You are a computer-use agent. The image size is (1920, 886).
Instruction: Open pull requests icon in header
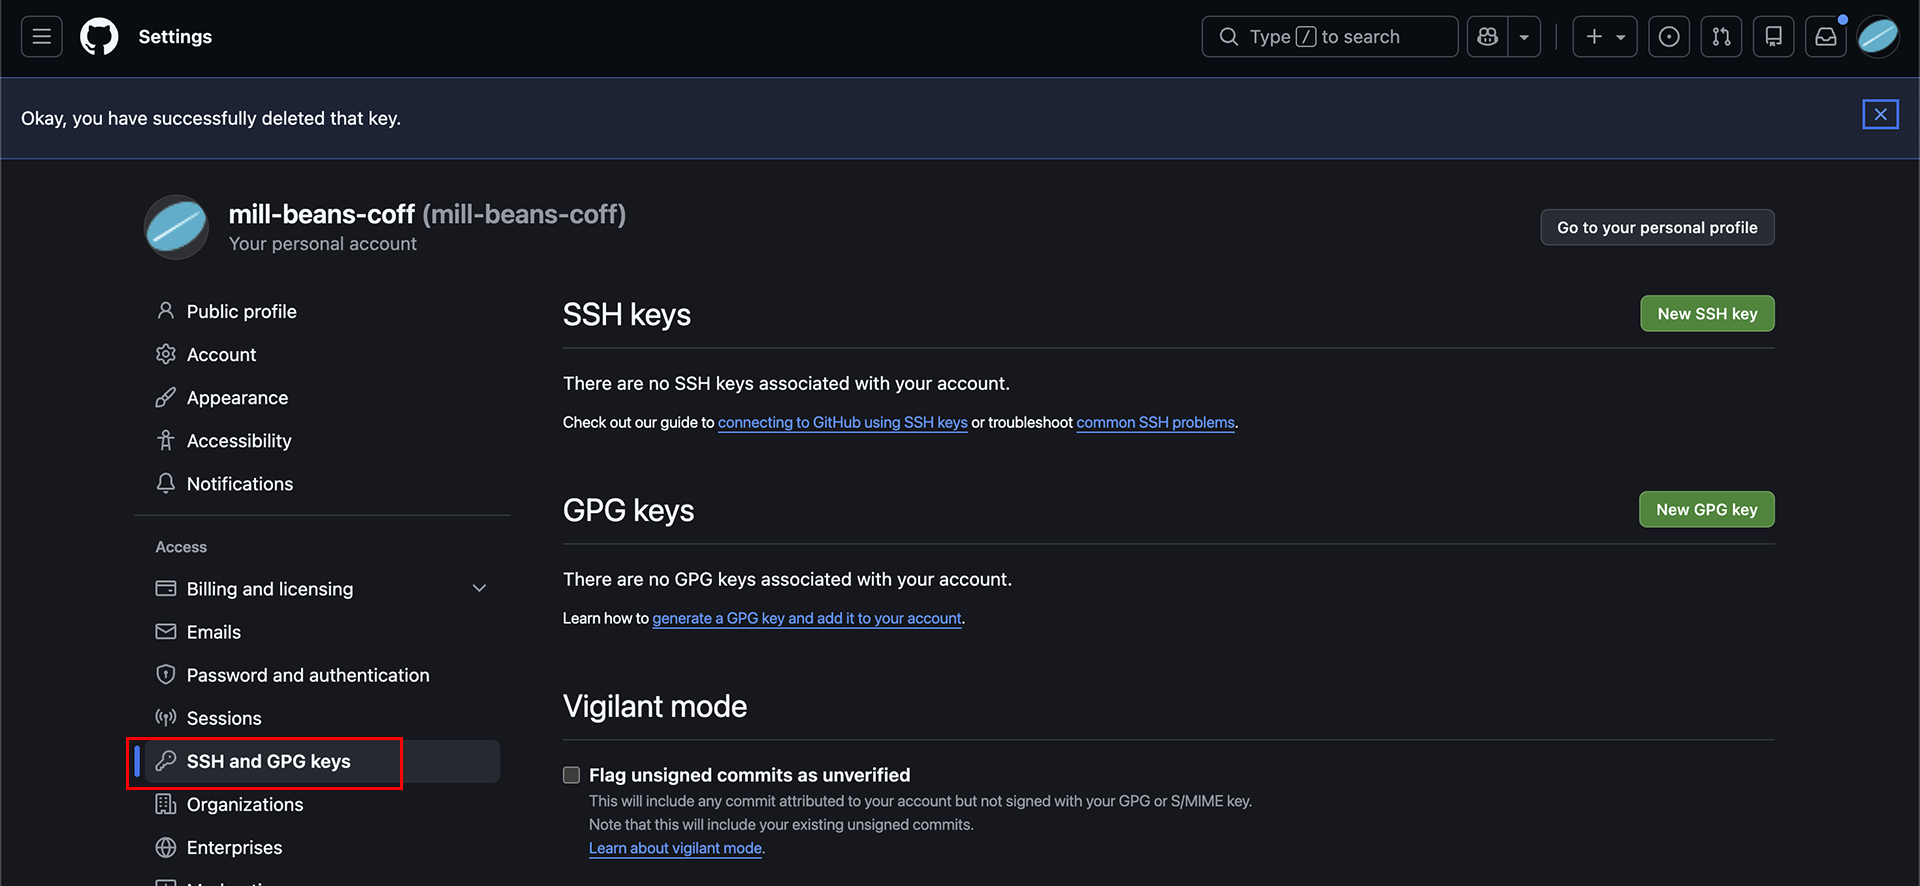(x=1721, y=37)
